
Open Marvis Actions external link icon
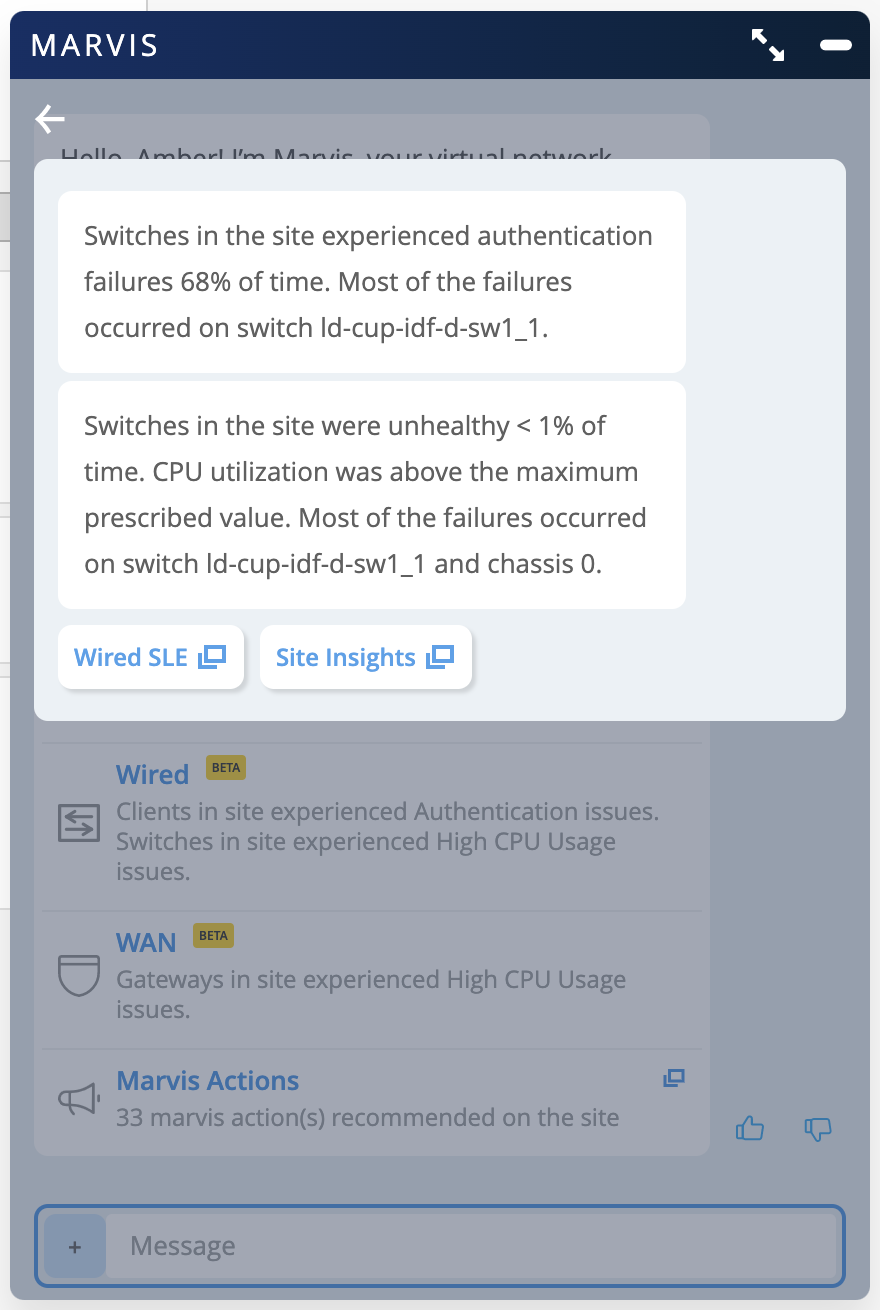pyautogui.click(x=674, y=1078)
